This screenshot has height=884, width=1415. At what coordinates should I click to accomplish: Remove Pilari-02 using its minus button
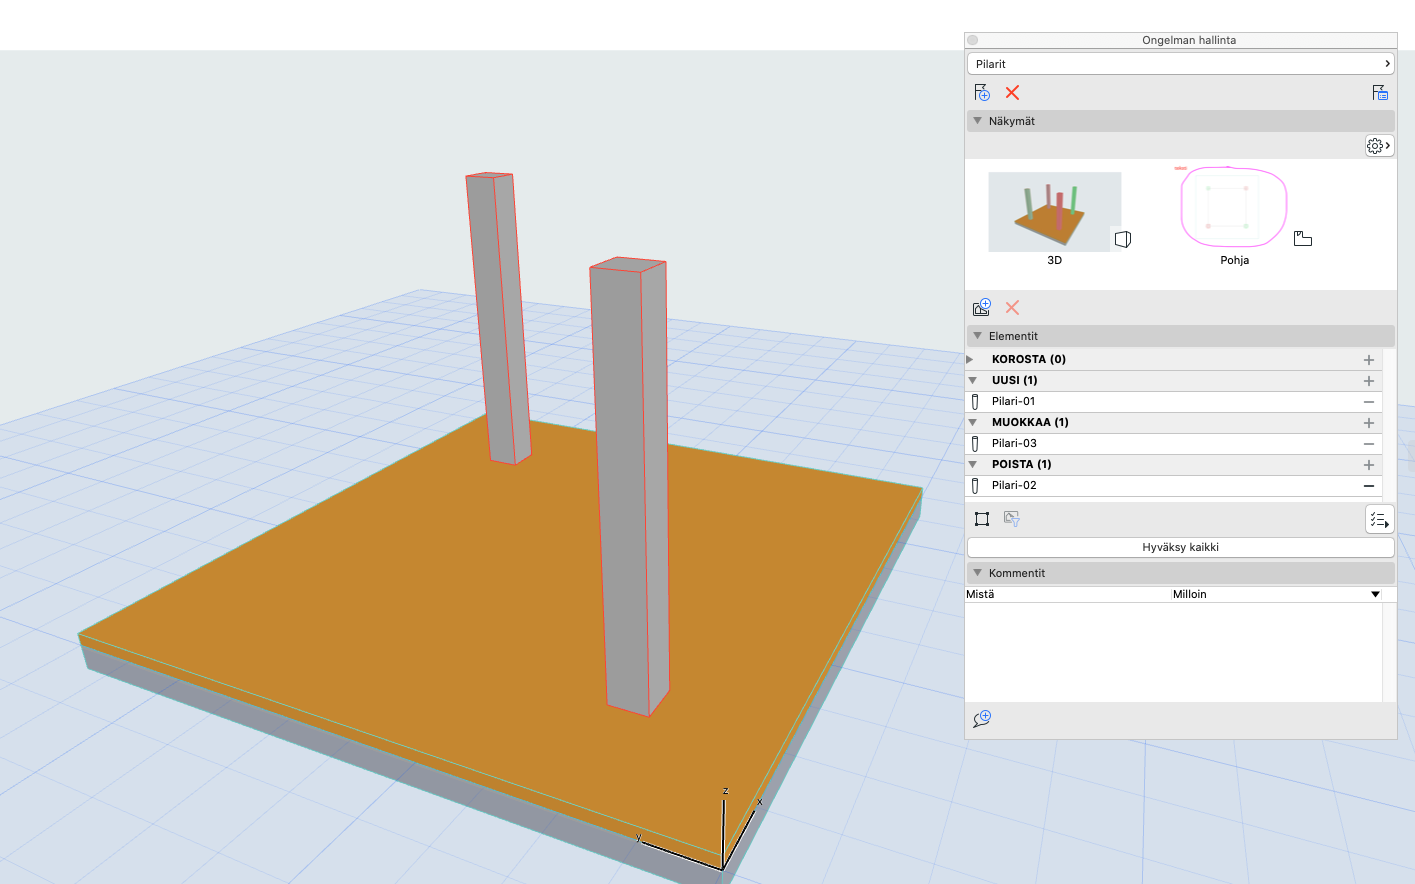tap(1369, 485)
